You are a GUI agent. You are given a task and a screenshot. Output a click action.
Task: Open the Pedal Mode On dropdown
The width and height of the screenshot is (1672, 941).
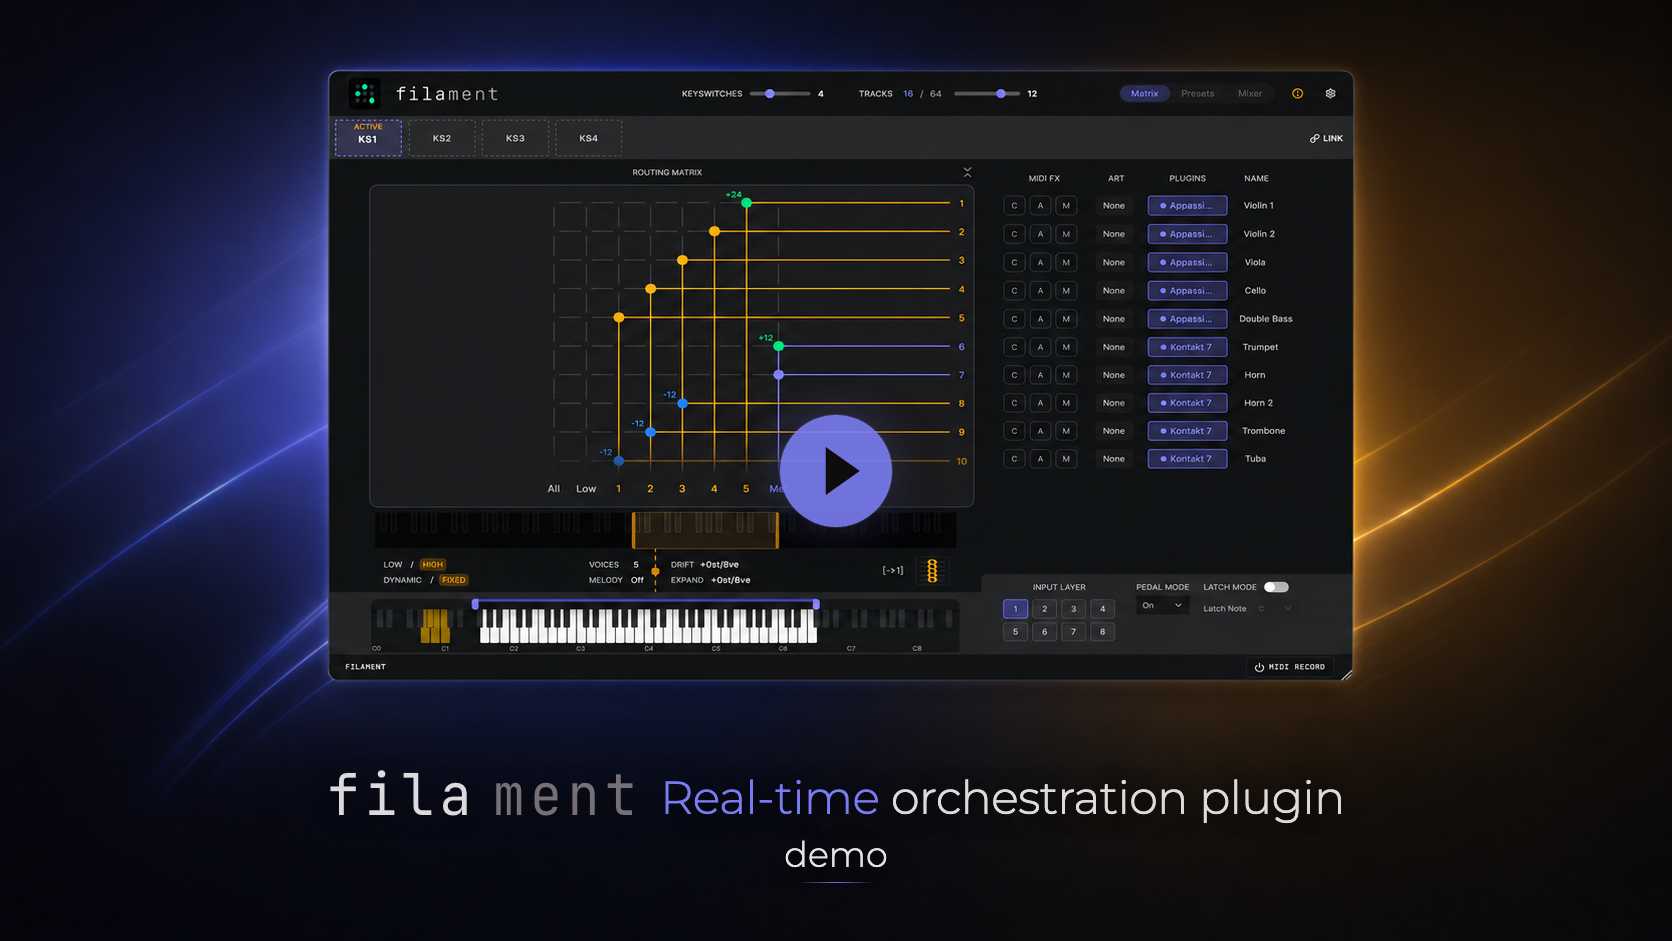click(x=1162, y=605)
